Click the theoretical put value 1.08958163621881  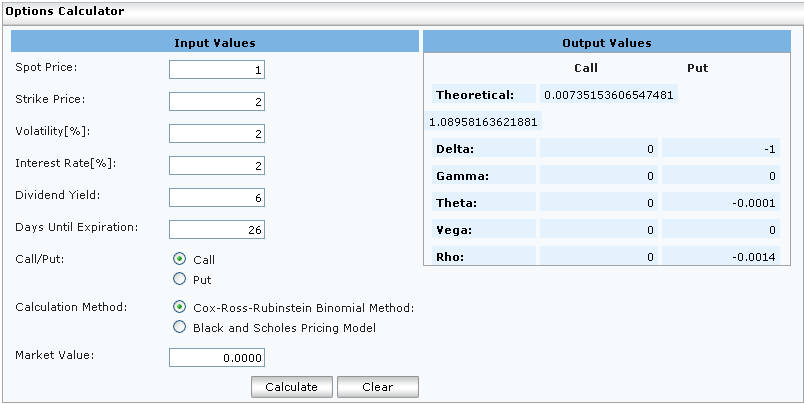(483, 122)
